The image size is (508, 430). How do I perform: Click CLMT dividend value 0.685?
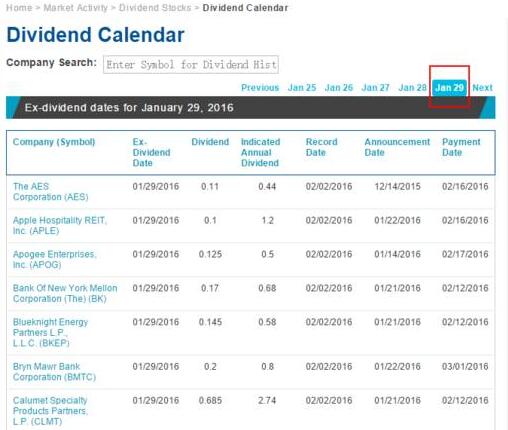coord(210,400)
